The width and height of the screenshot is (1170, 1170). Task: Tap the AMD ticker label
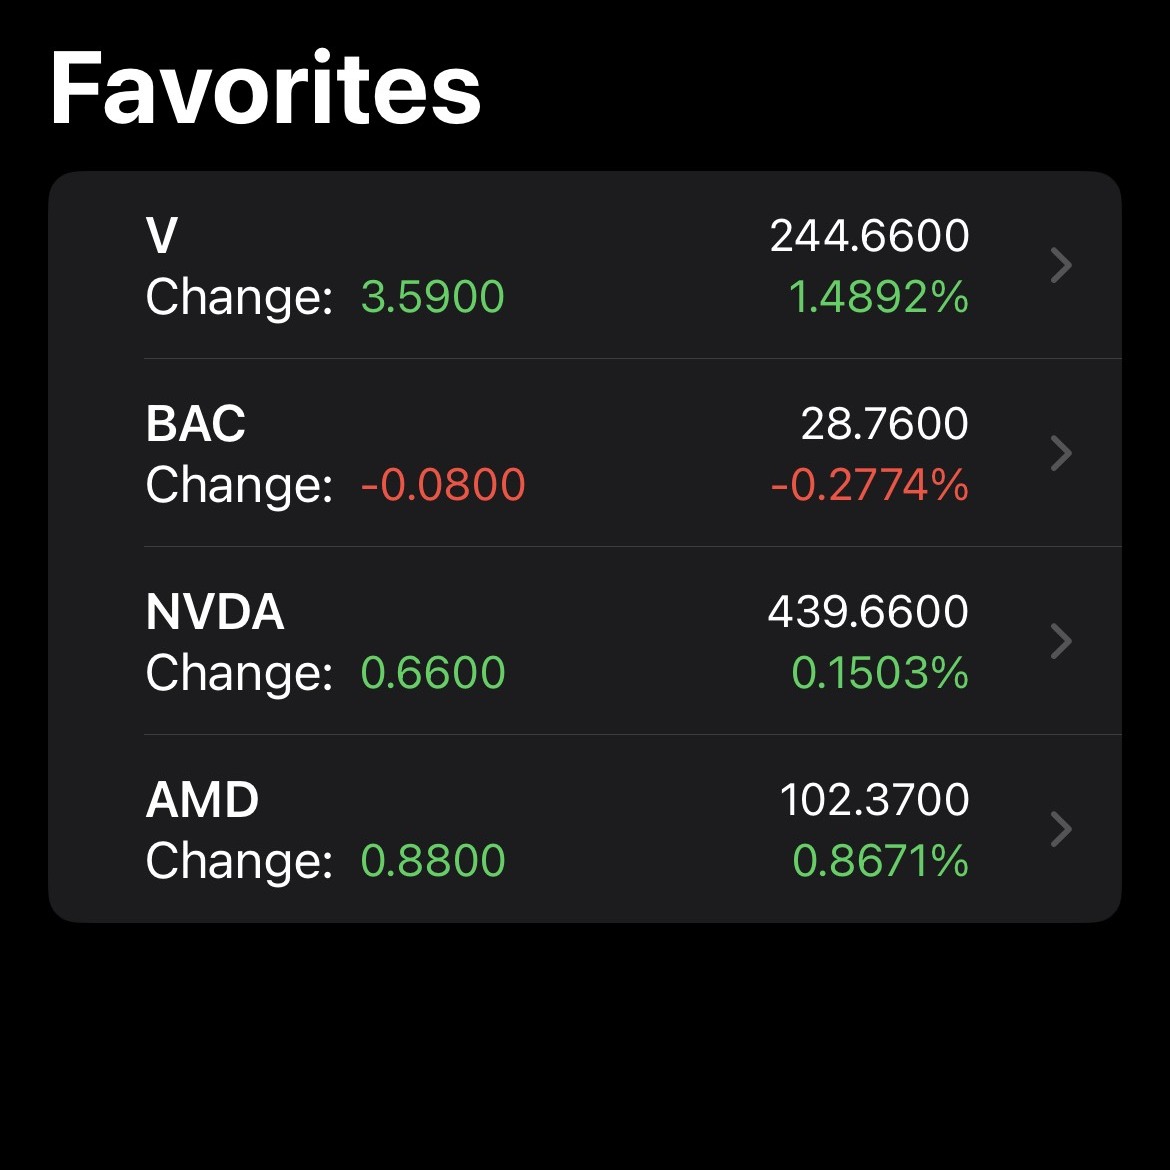[x=203, y=800]
